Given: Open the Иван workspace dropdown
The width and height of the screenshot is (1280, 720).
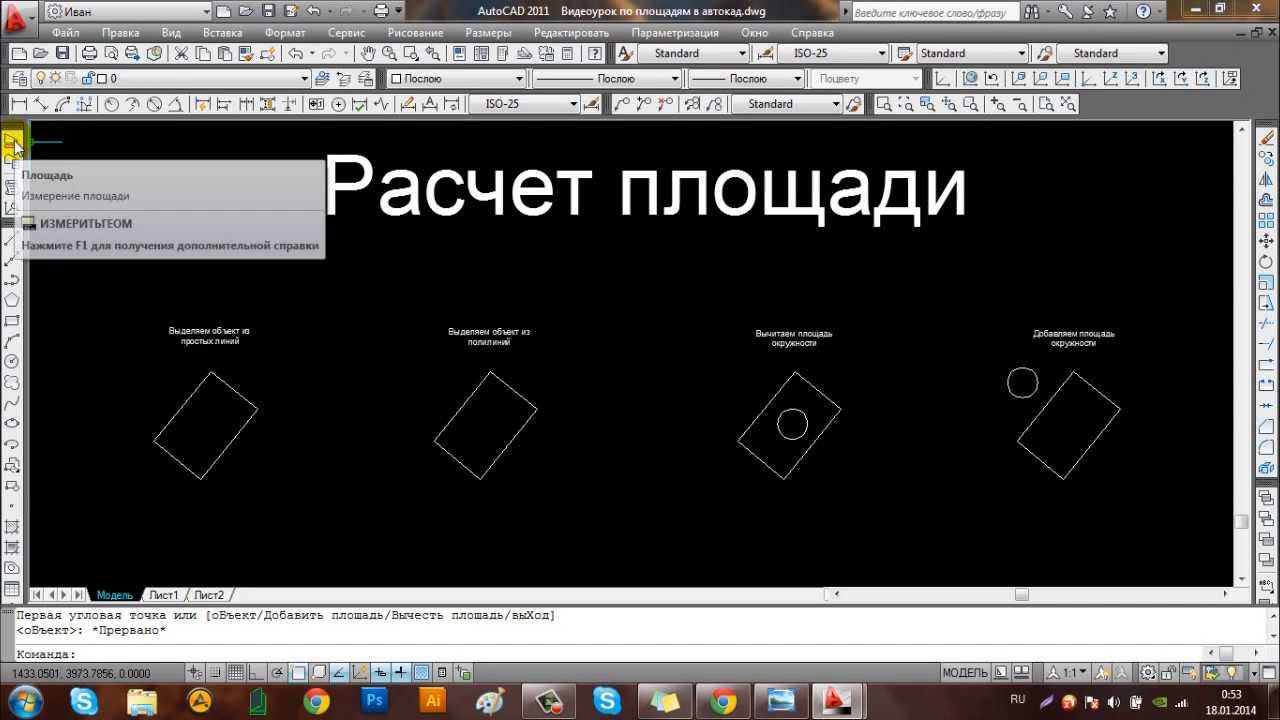Looking at the screenshot, I should click(127, 12).
